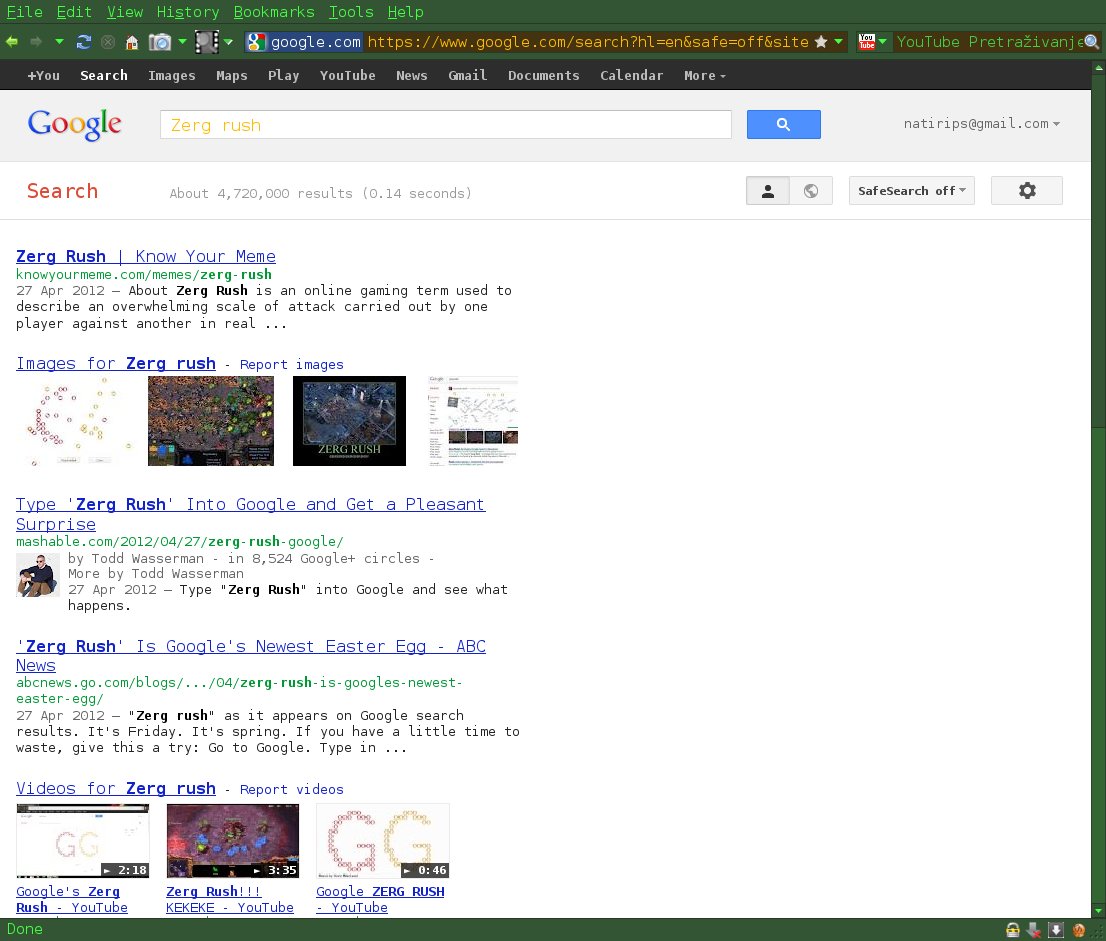Open the SafeSearch off dropdown
The image size is (1106, 941).
[x=911, y=191]
